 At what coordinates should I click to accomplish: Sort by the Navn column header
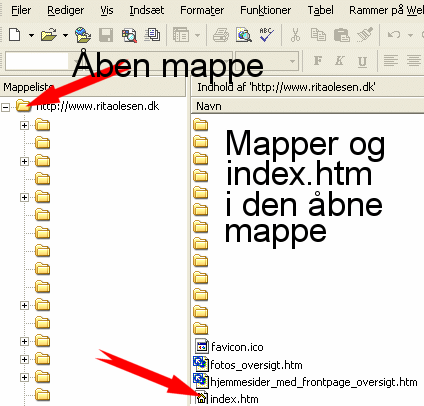tap(307, 106)
